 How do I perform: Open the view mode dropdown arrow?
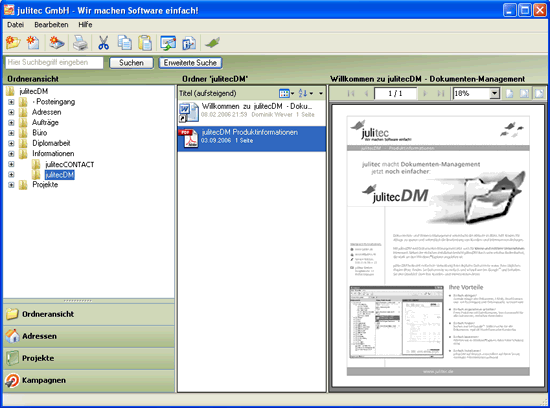pos(293,94)
